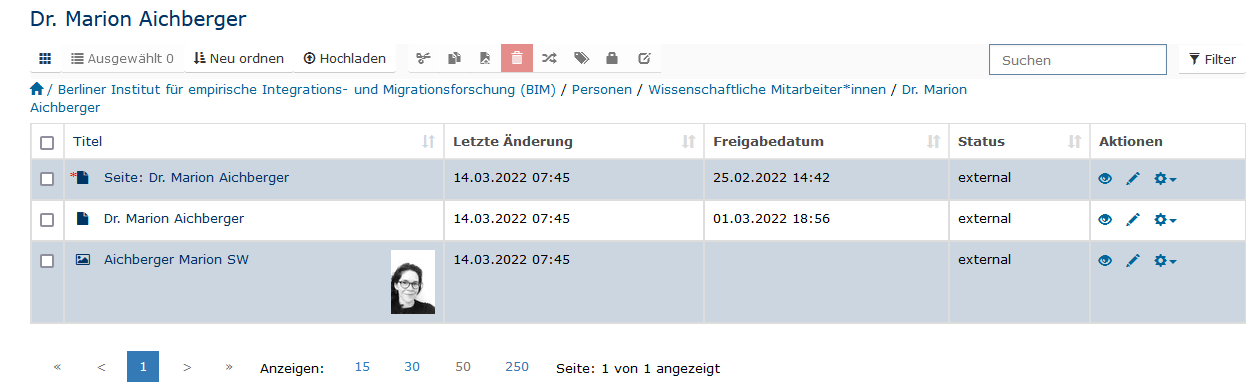Click the lock icon in toolbar
Screen dimensions: 1258x388
612,59
